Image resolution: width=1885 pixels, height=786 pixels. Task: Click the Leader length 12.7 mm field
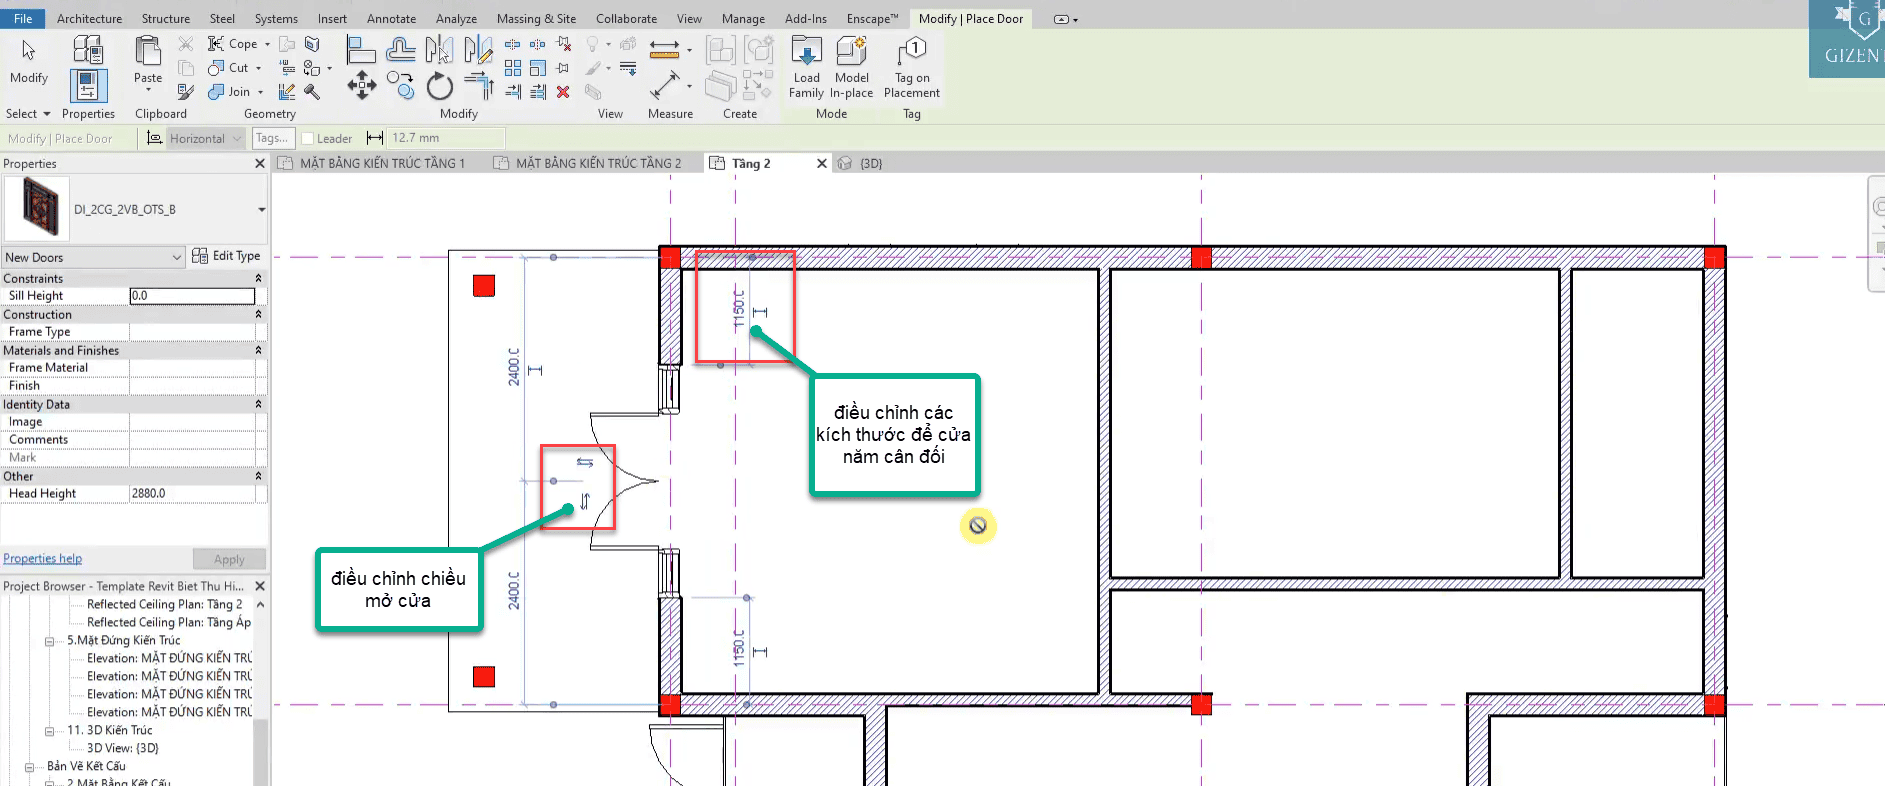point(446,138)
